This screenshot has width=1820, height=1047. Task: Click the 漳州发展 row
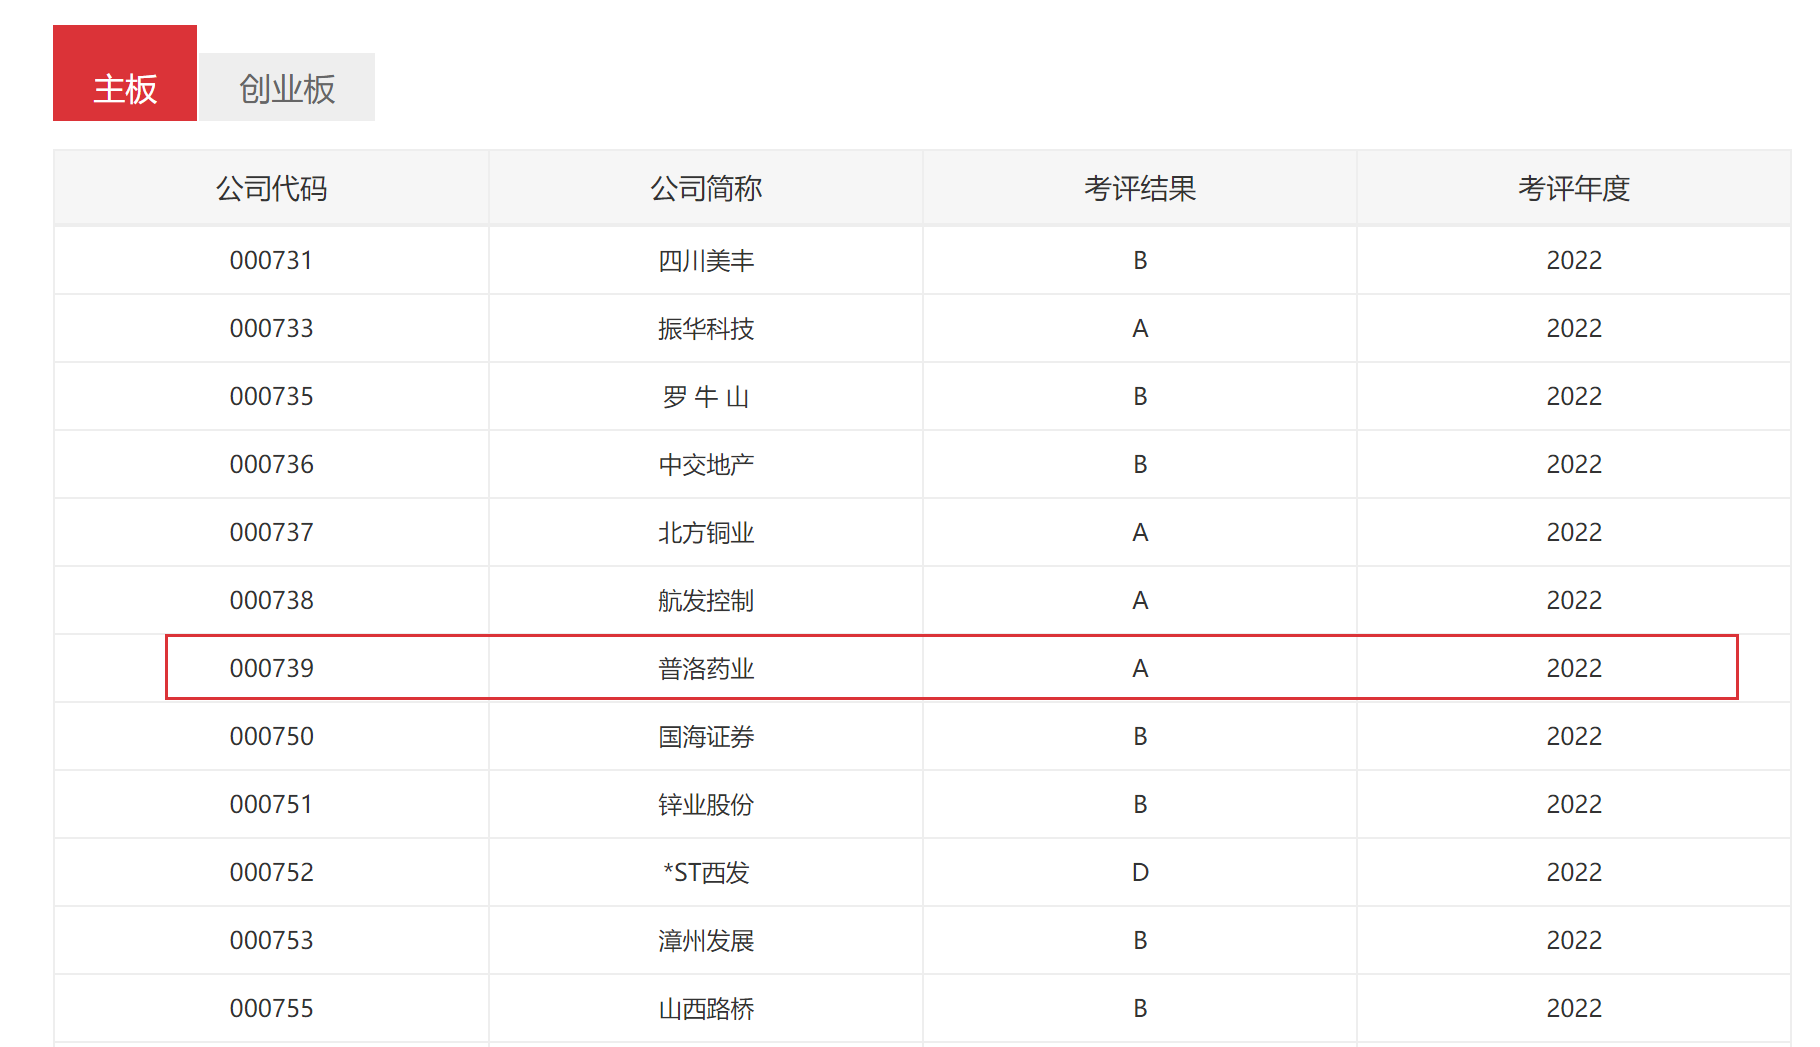pos(705,940)
